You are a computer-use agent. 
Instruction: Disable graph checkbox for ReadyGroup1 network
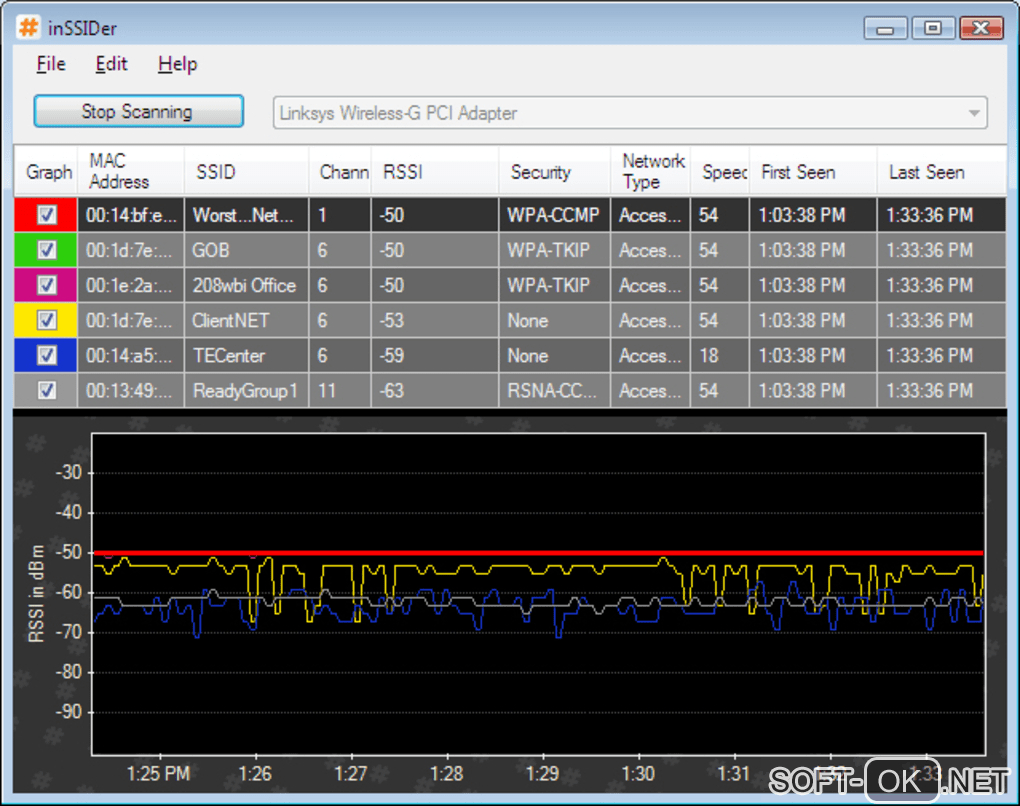point(47,391)
